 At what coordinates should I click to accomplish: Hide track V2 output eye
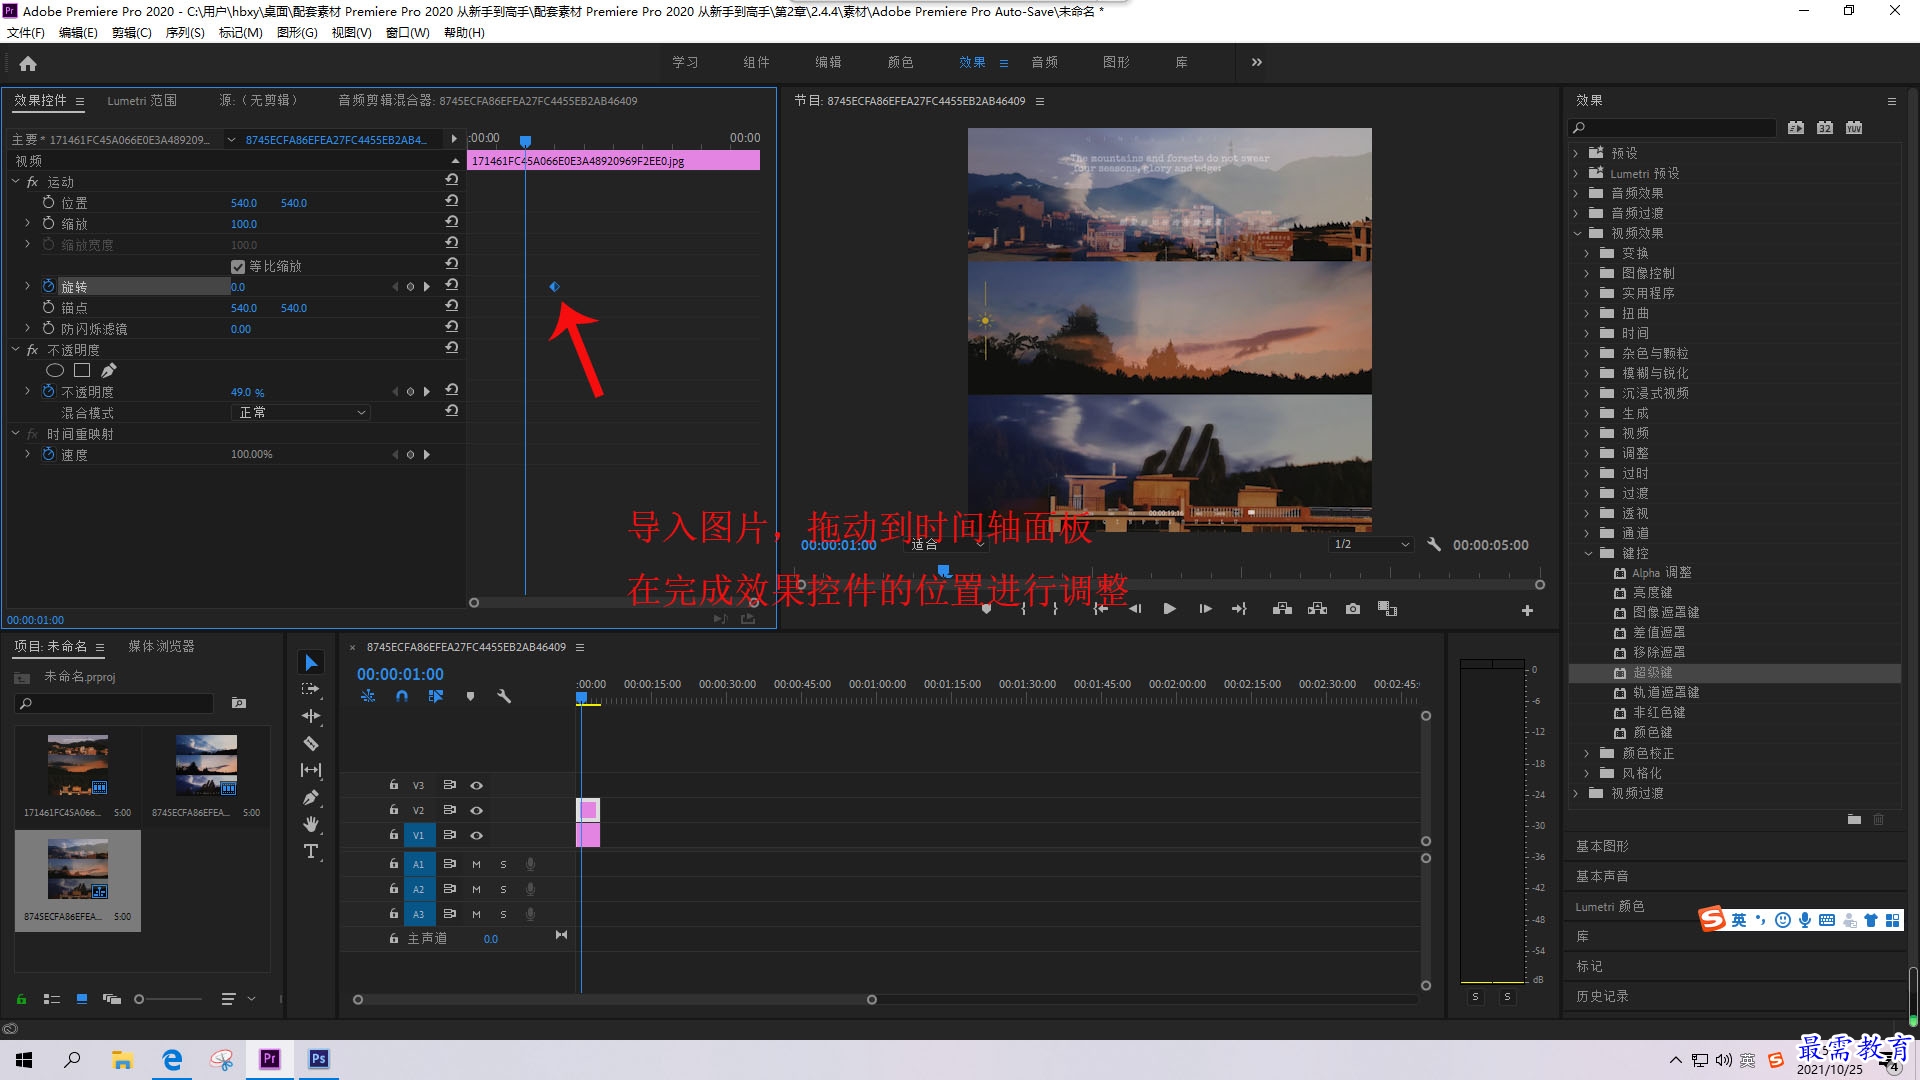click(x=477, y=810)
